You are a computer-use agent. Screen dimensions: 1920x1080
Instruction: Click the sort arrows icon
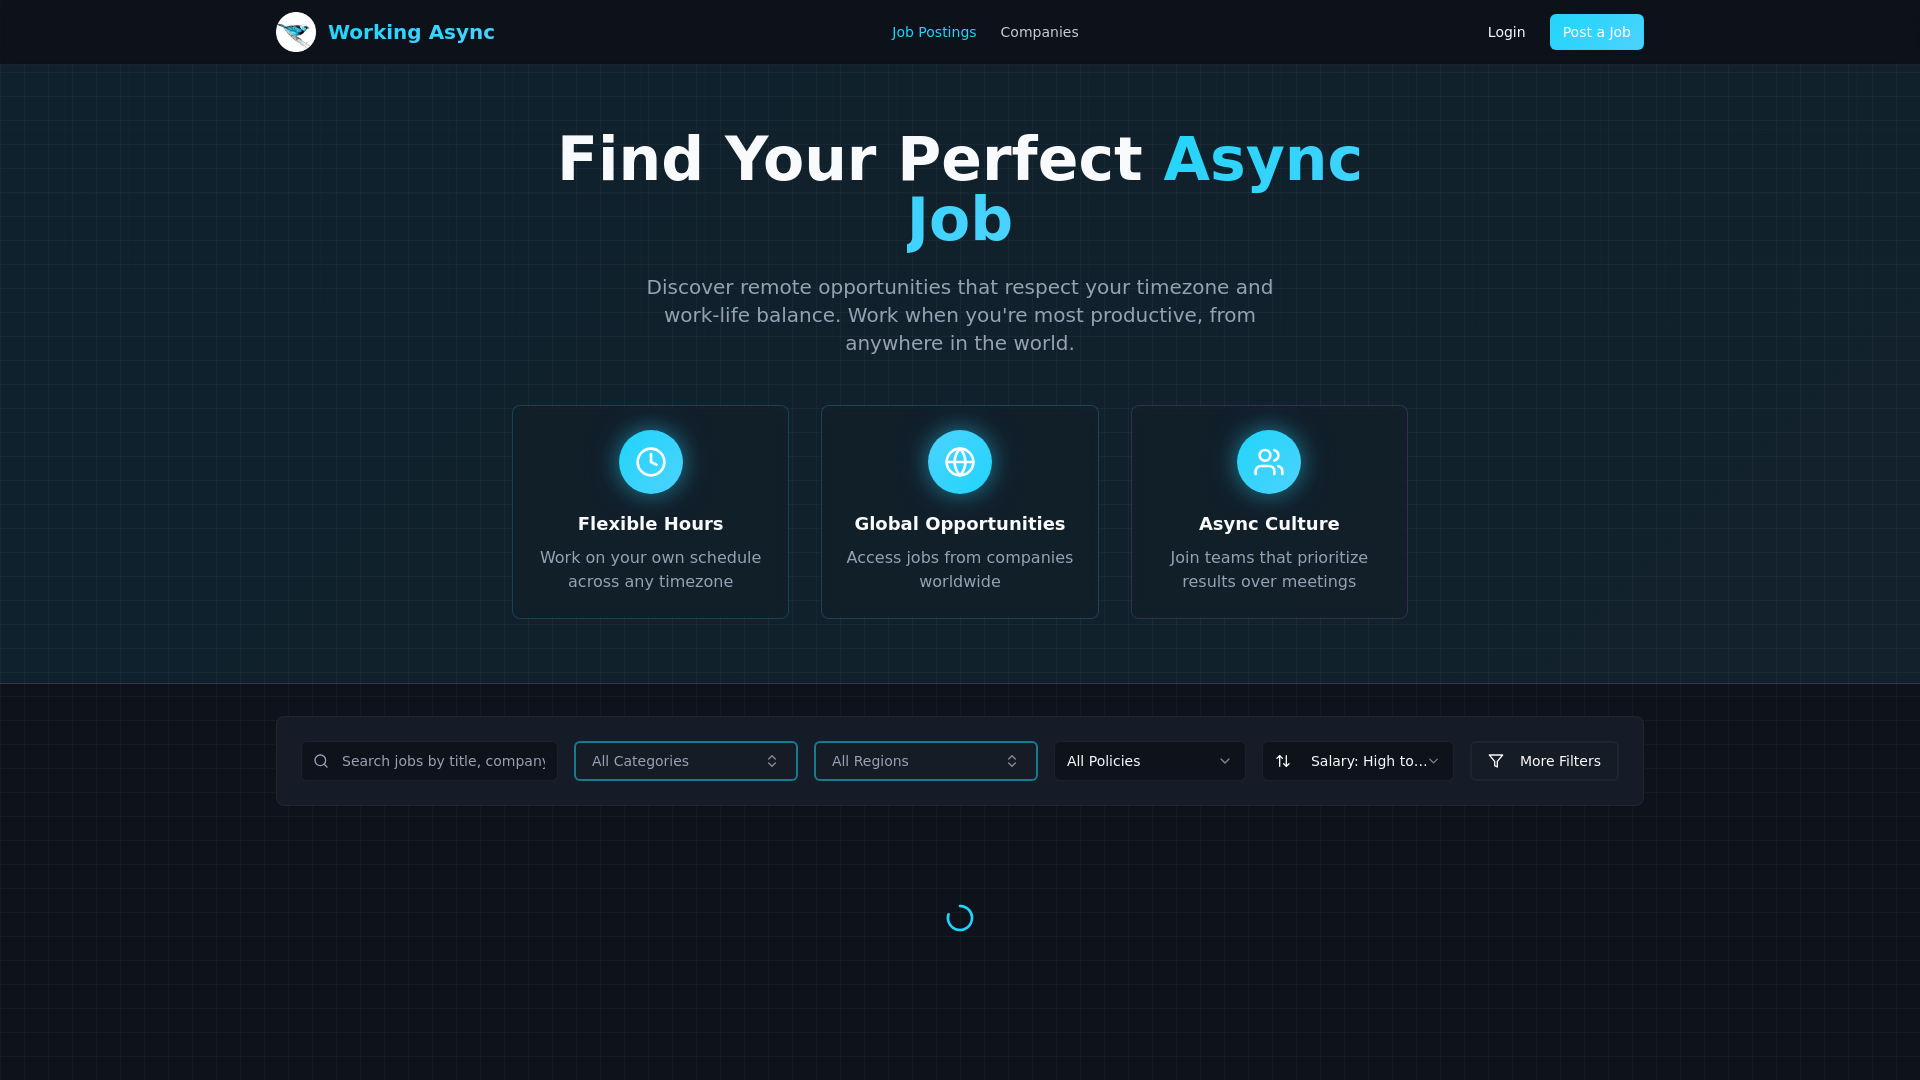[x=1283, y=761]
